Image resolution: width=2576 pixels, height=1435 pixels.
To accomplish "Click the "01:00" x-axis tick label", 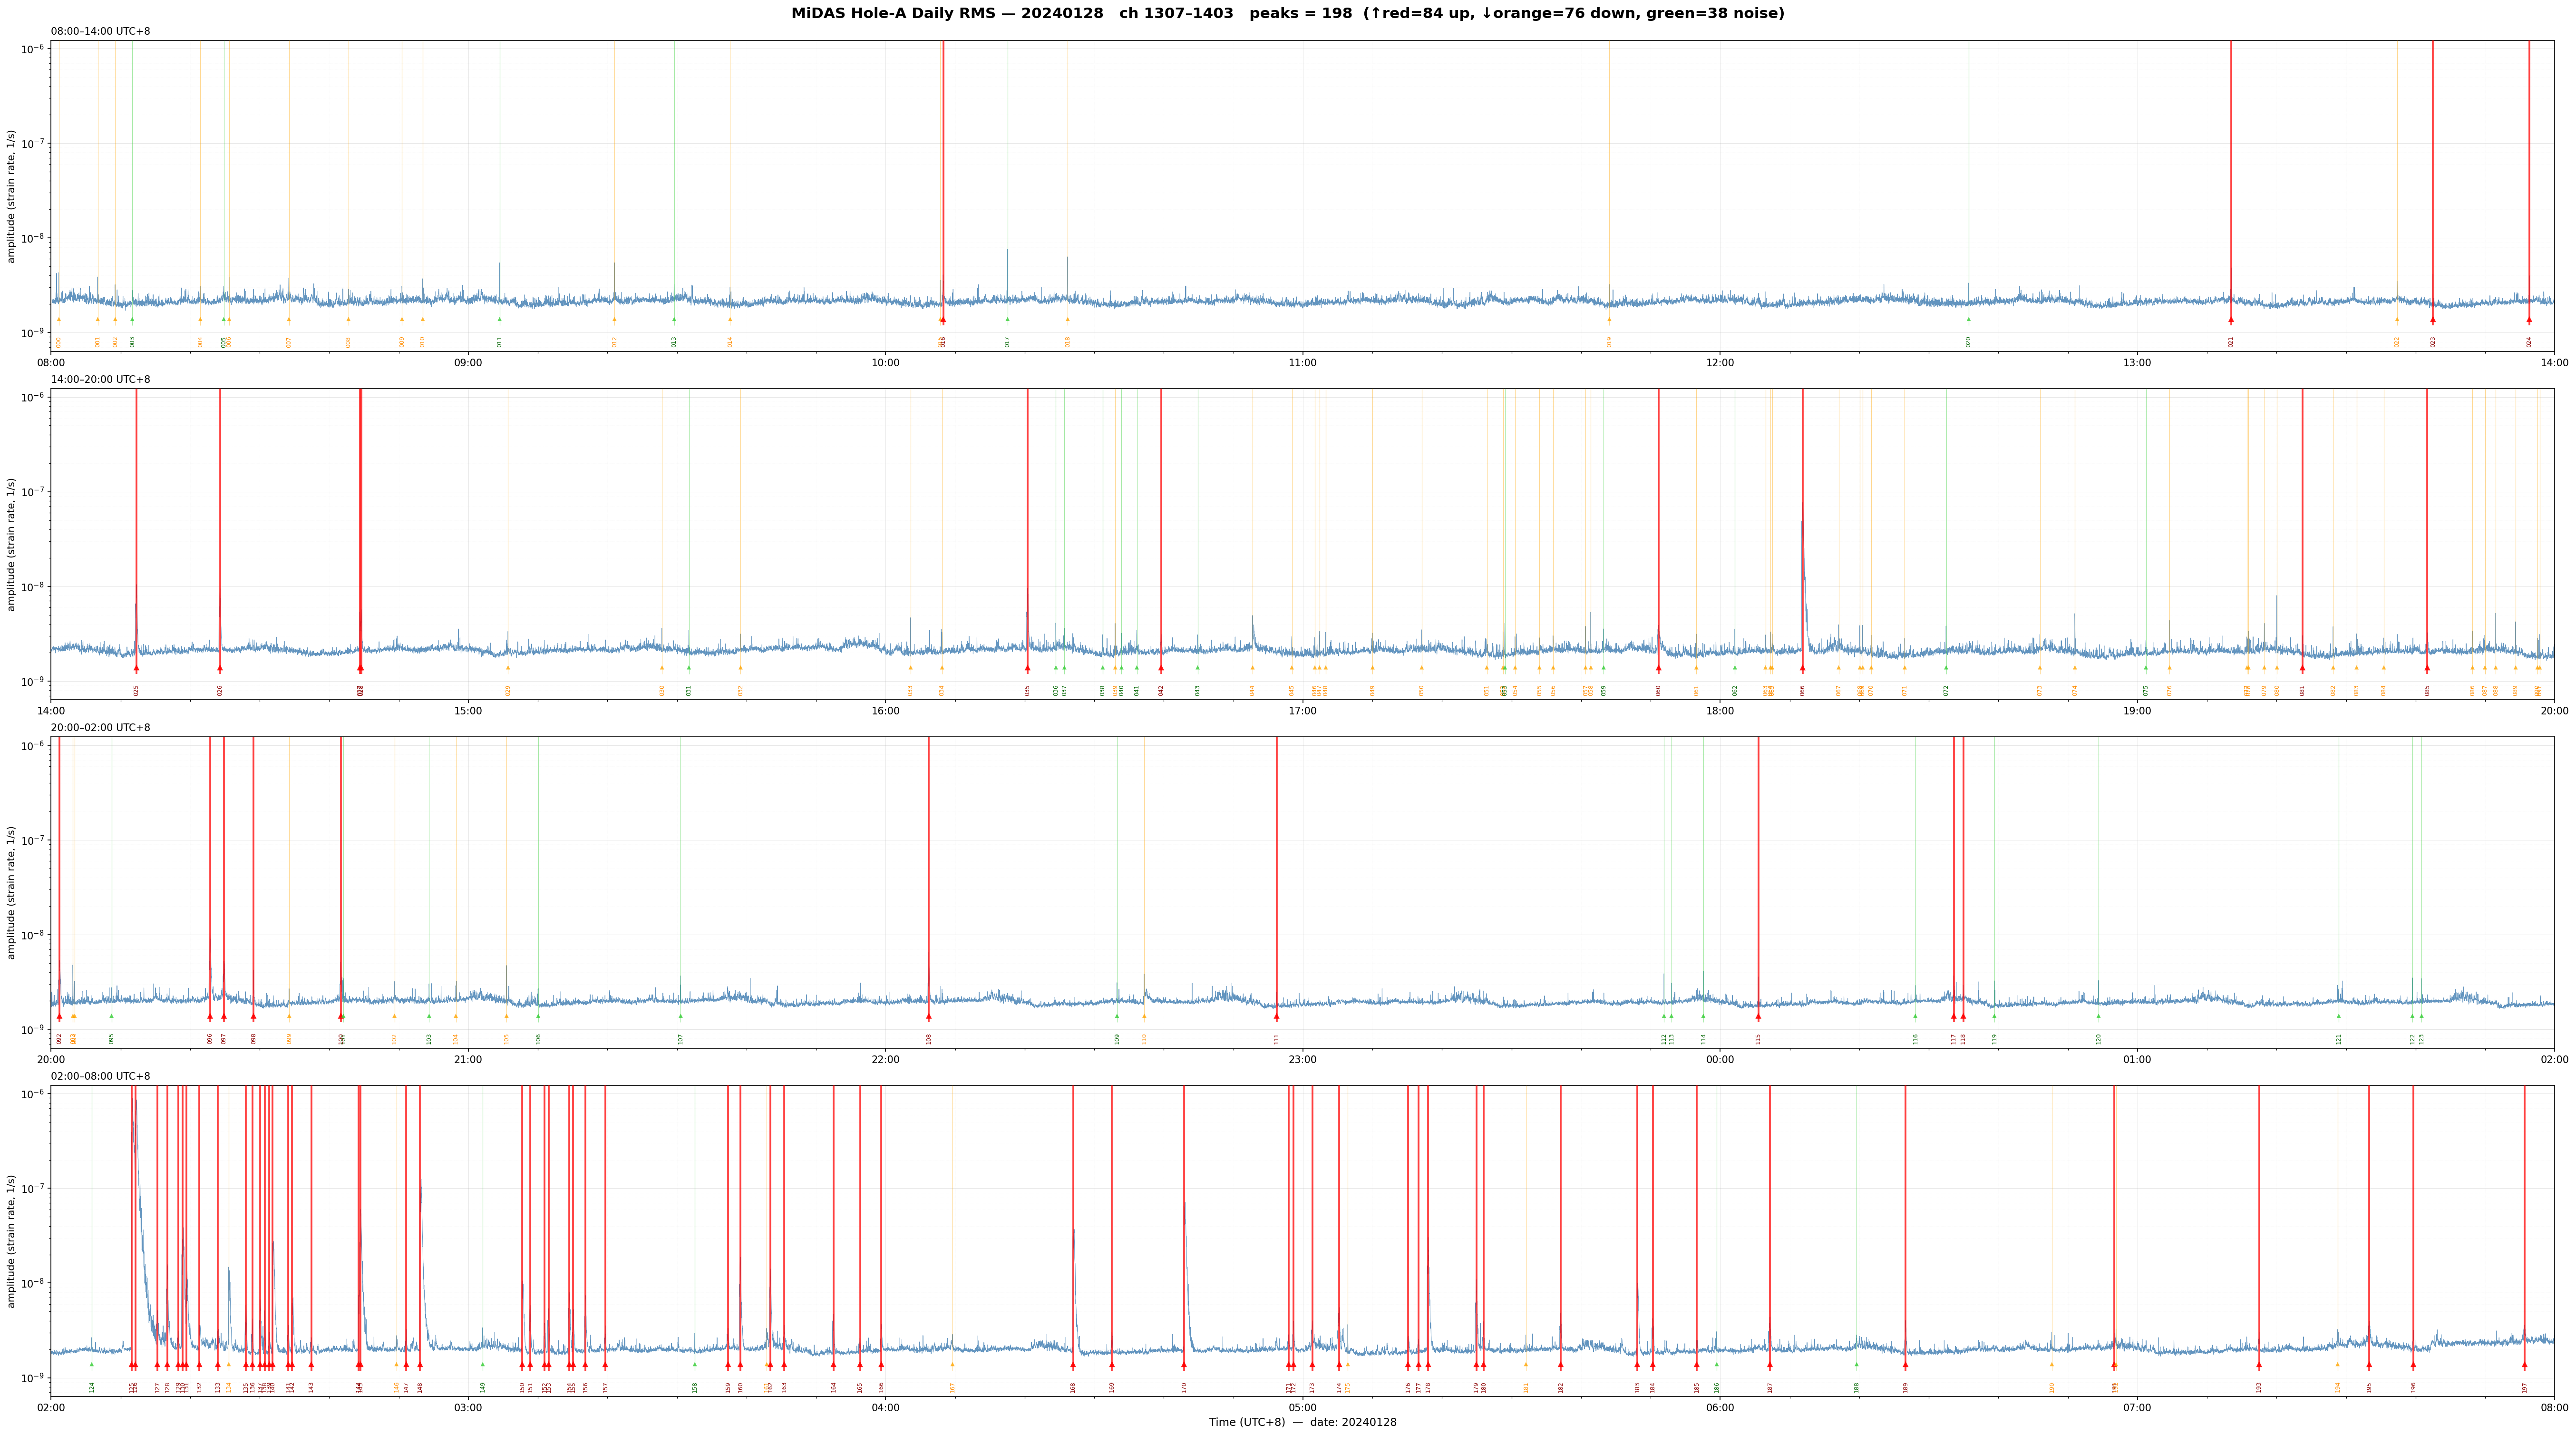I will [x=2137, y=1059].
